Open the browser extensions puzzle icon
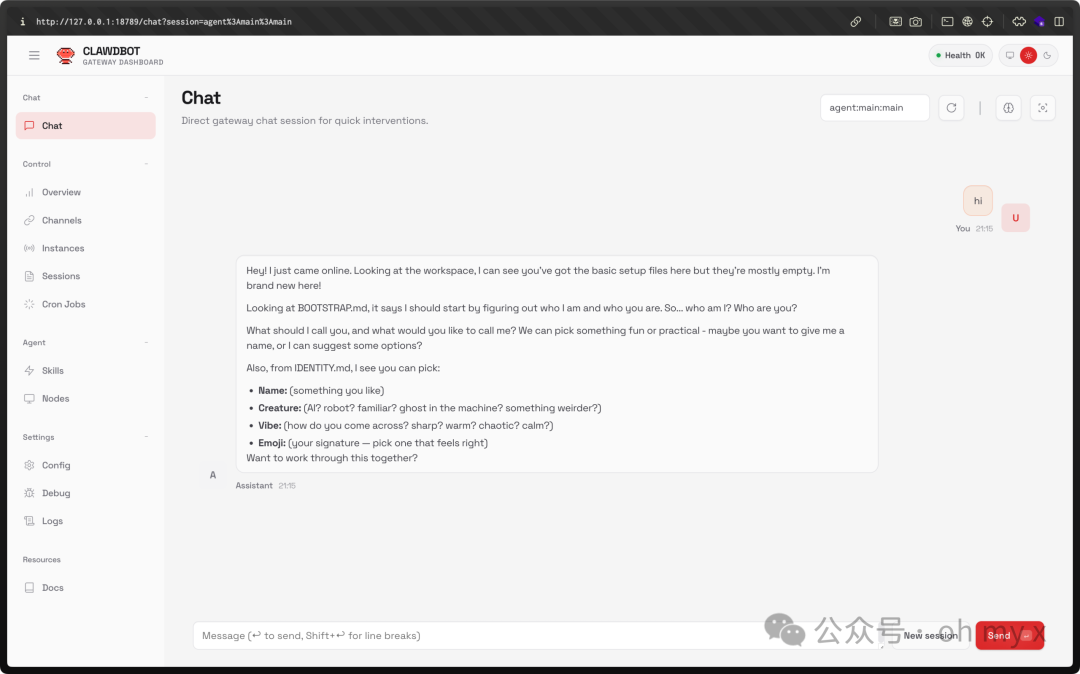 [1019, 21]
